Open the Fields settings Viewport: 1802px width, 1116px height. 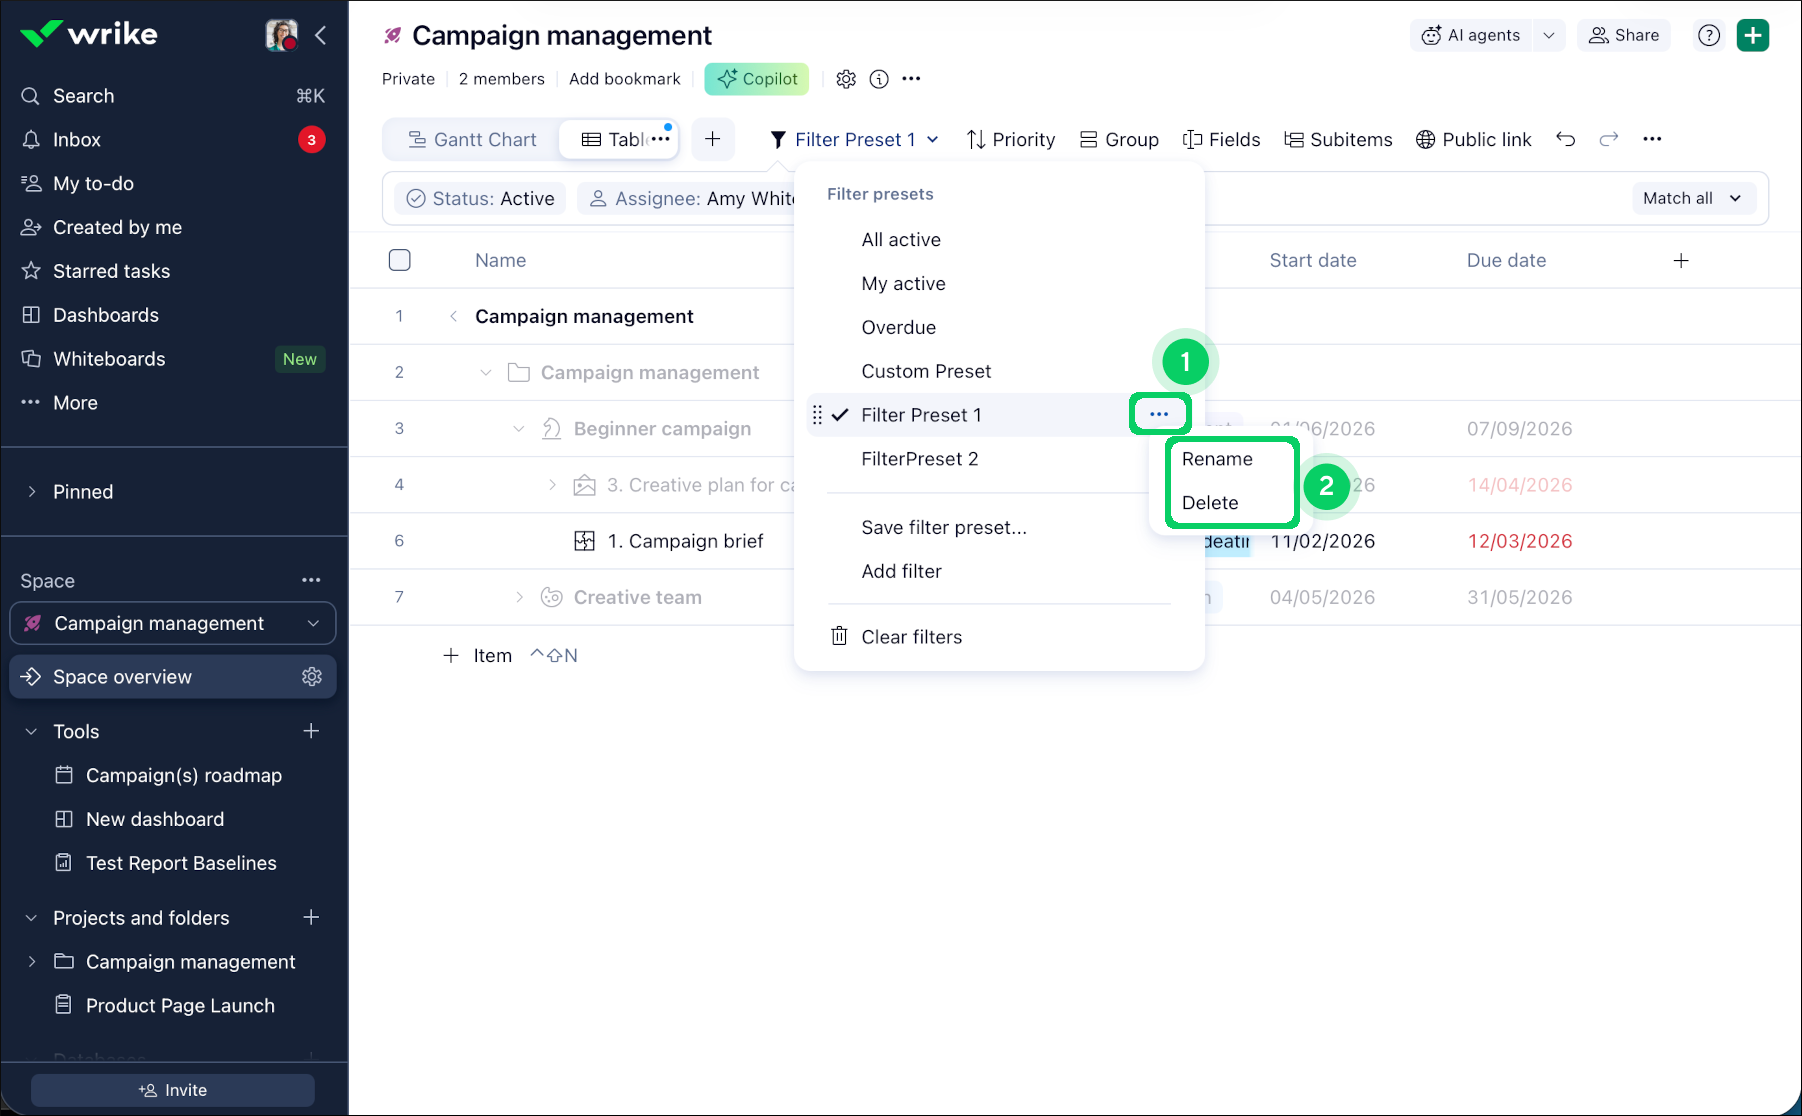(1222, 140)
